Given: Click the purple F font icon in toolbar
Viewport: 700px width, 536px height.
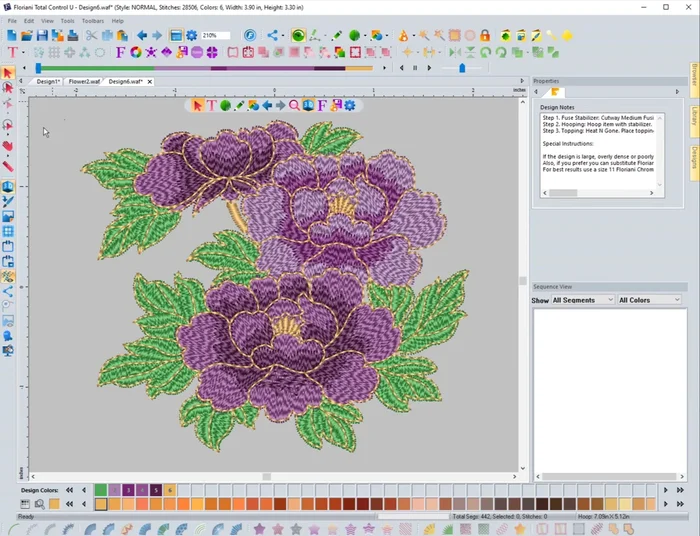Looking at the screenshot, I should [121, 52].
